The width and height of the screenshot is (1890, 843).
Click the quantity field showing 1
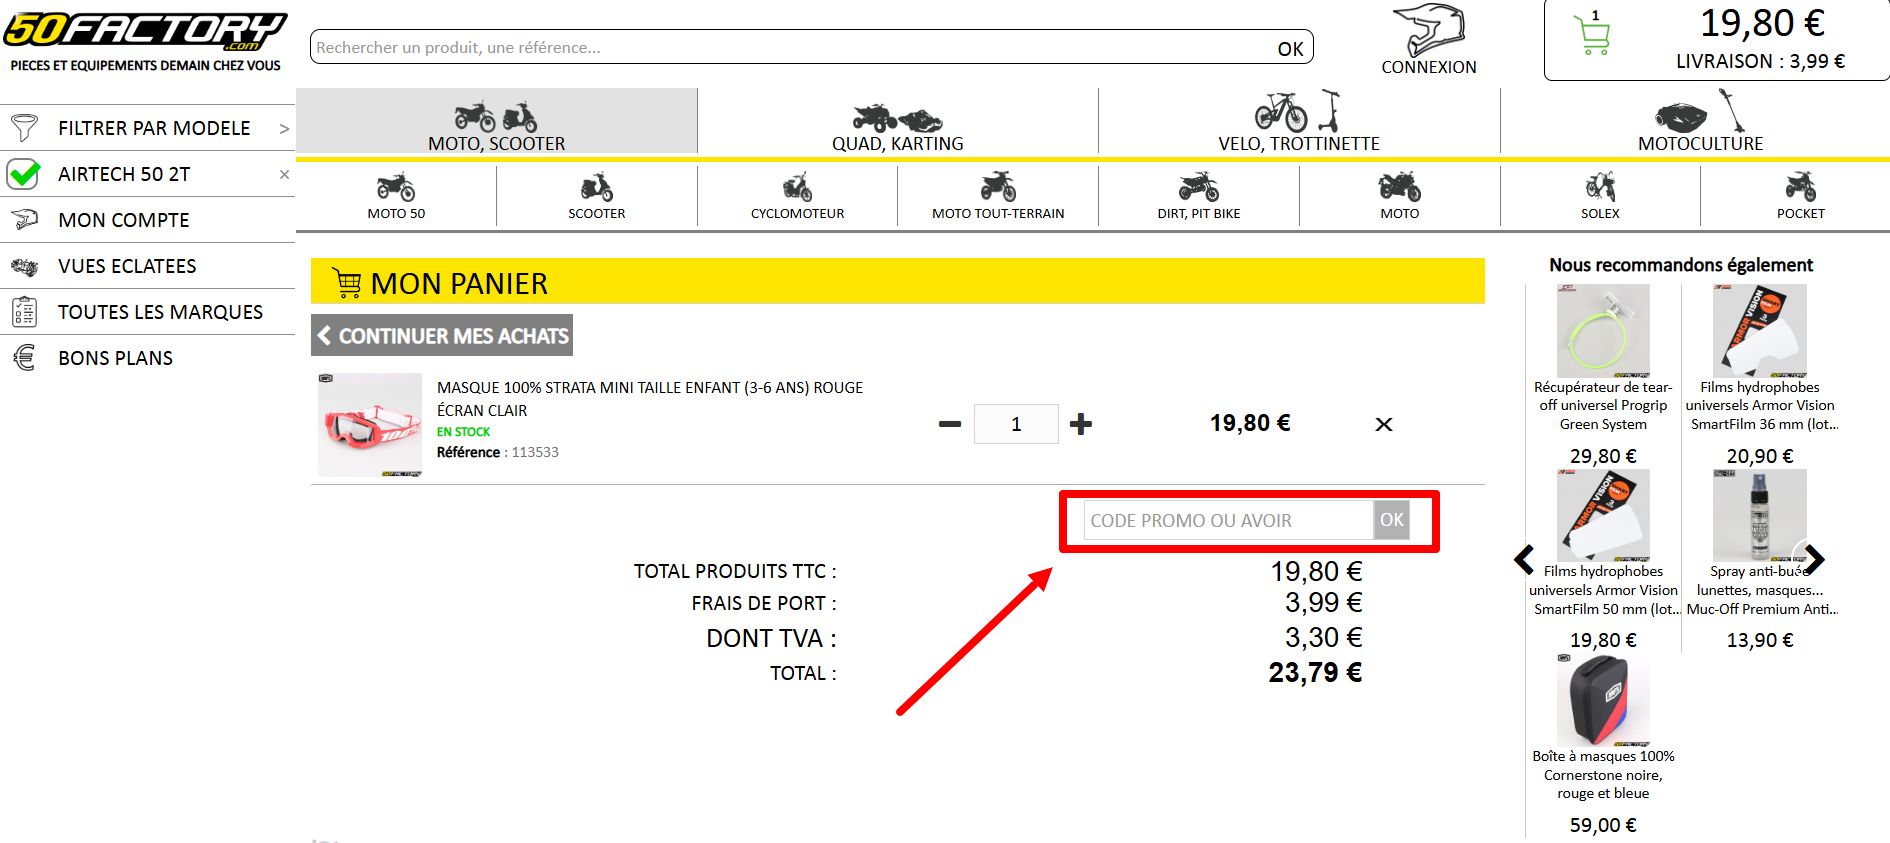coord(1016,424)
